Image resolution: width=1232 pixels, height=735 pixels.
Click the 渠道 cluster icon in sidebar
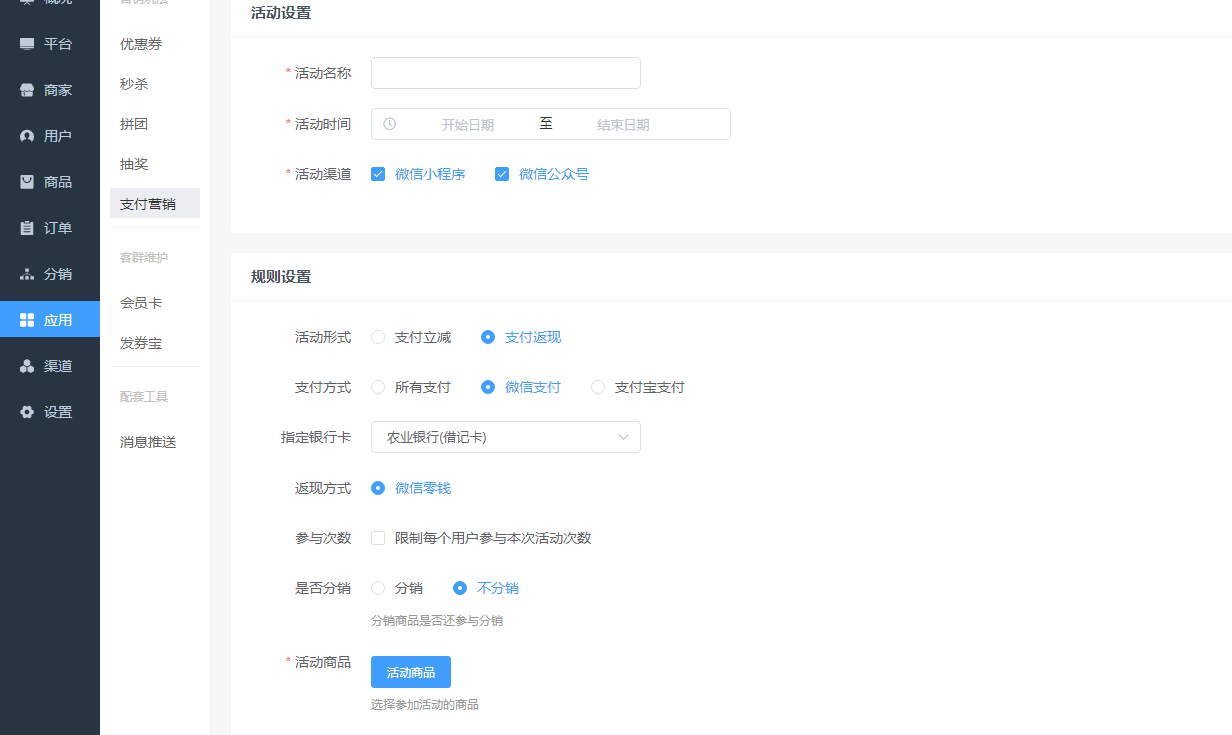27,366
